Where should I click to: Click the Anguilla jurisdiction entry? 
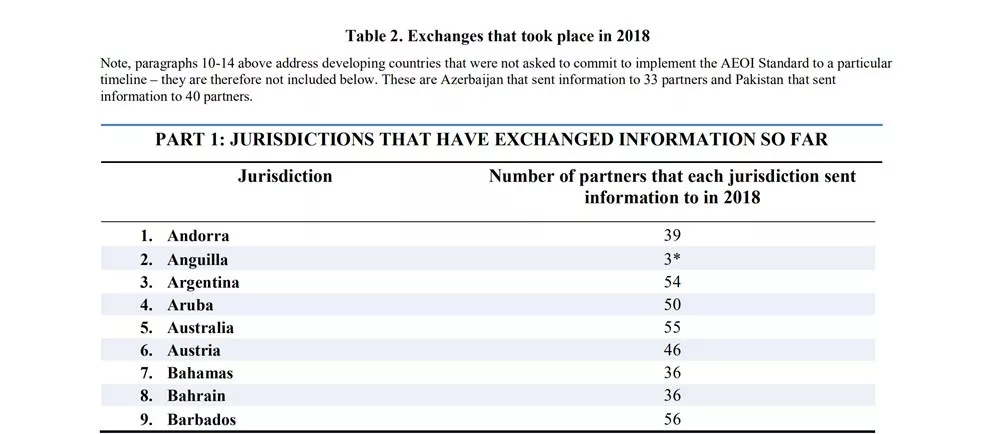point(197,260)
